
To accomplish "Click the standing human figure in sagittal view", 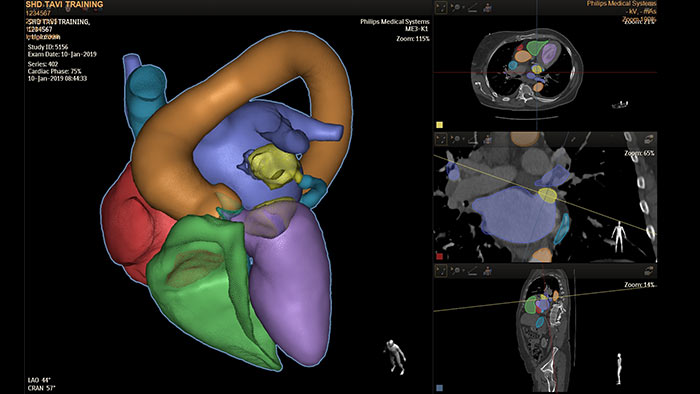I will (x=620, y=368).
